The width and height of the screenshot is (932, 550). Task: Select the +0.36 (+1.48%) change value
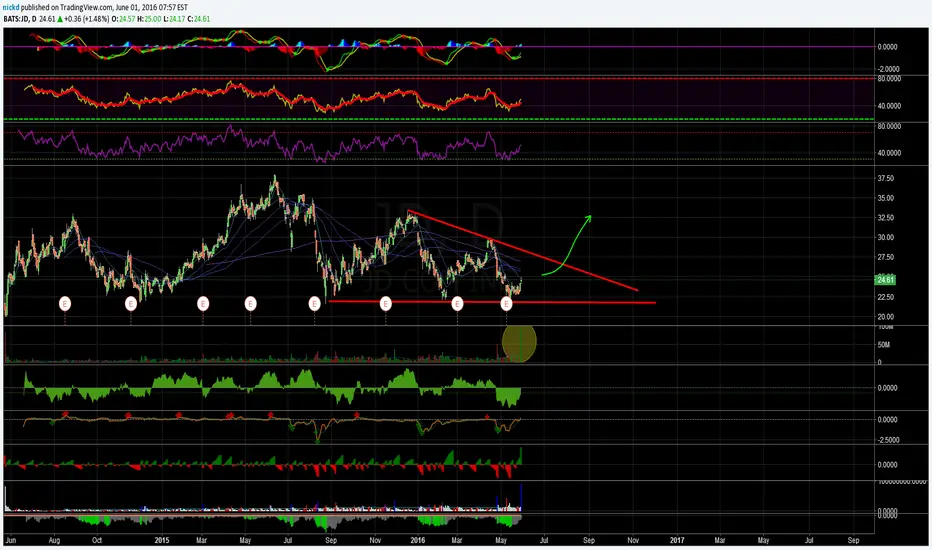tap(87, 19)
